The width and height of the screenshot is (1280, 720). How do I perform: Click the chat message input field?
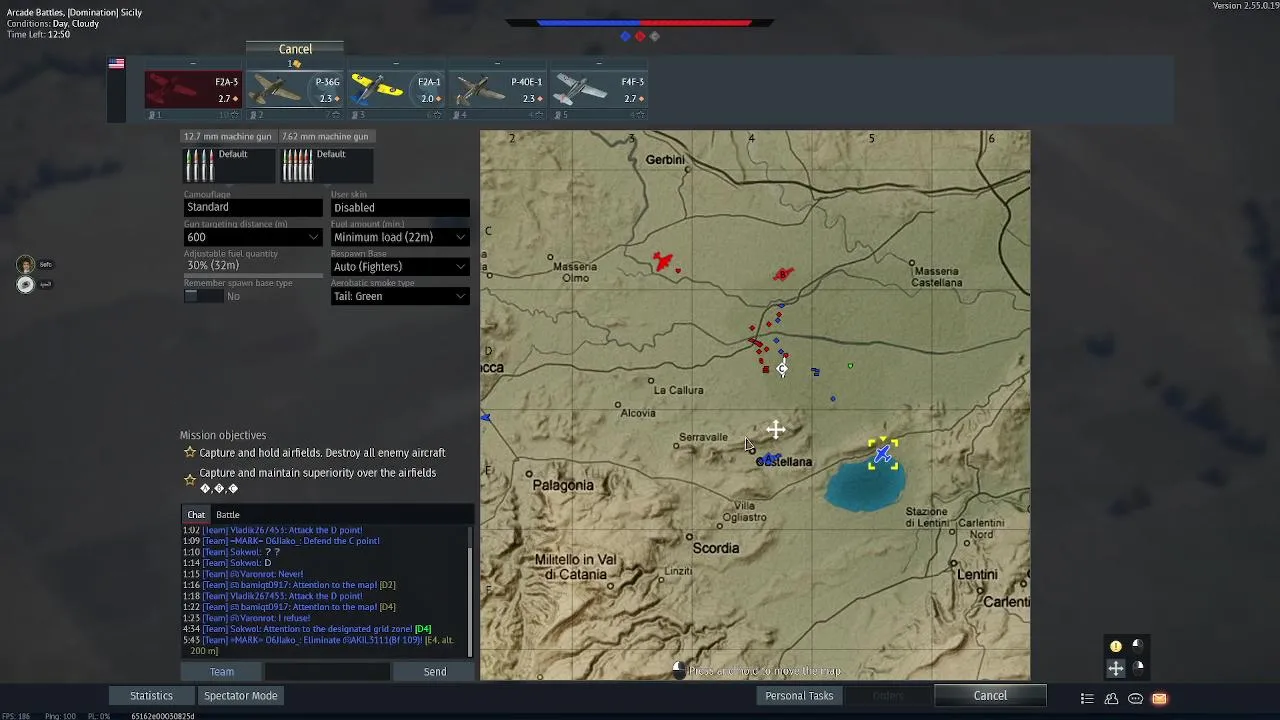click(x=328, y=672)
